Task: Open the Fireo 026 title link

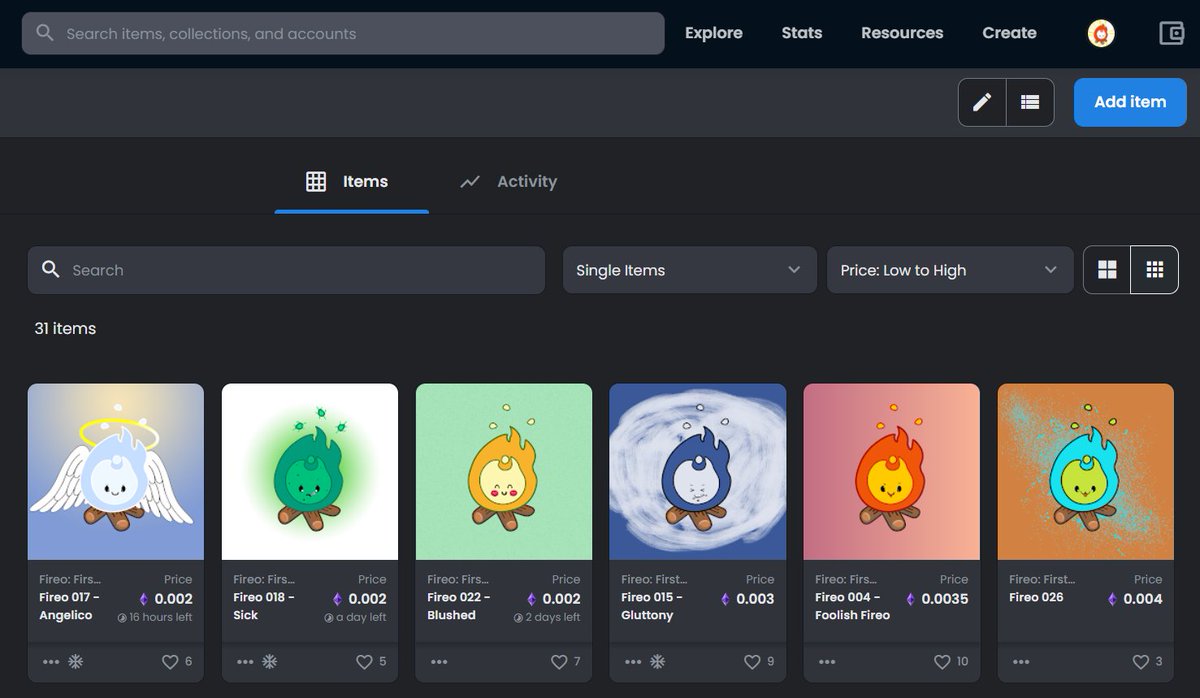Action: coord(1036,597)
